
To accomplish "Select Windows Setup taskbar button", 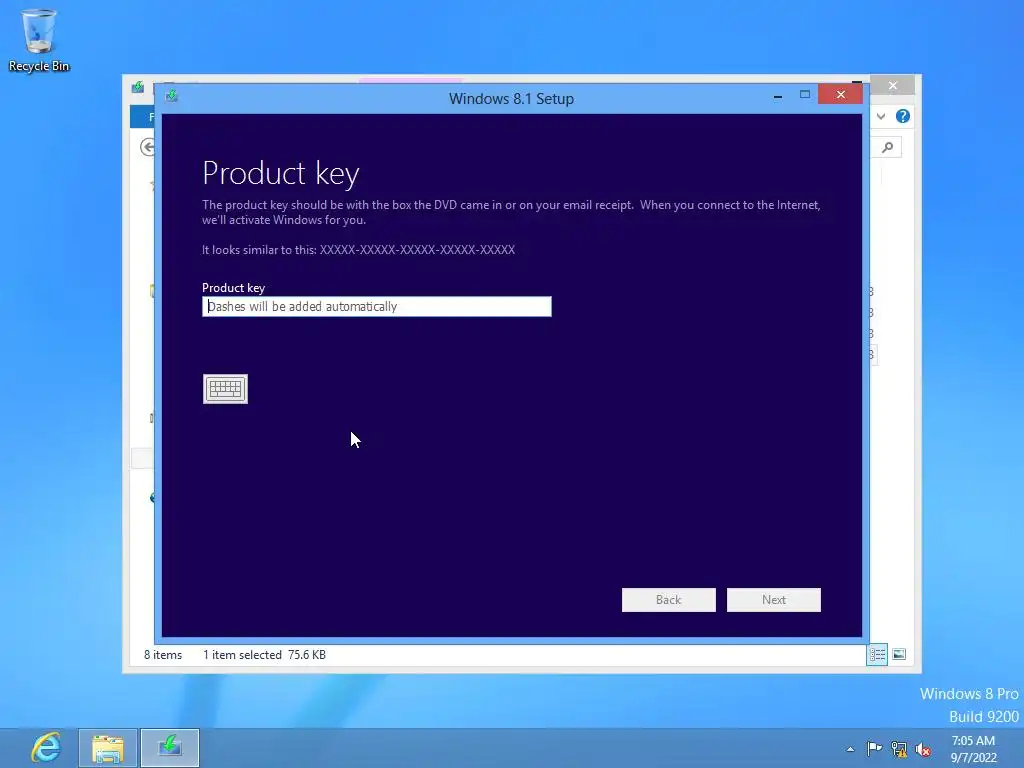I will point(170,748).
